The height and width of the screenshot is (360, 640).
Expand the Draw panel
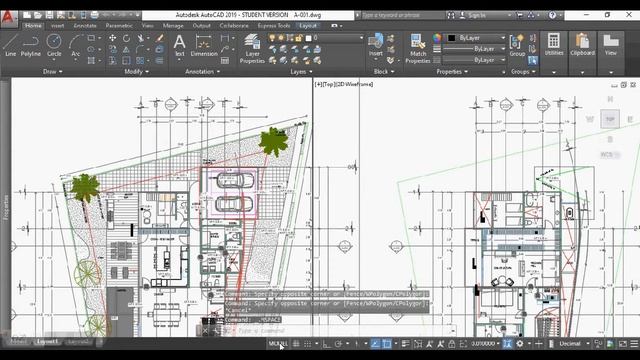coord(53,71)
